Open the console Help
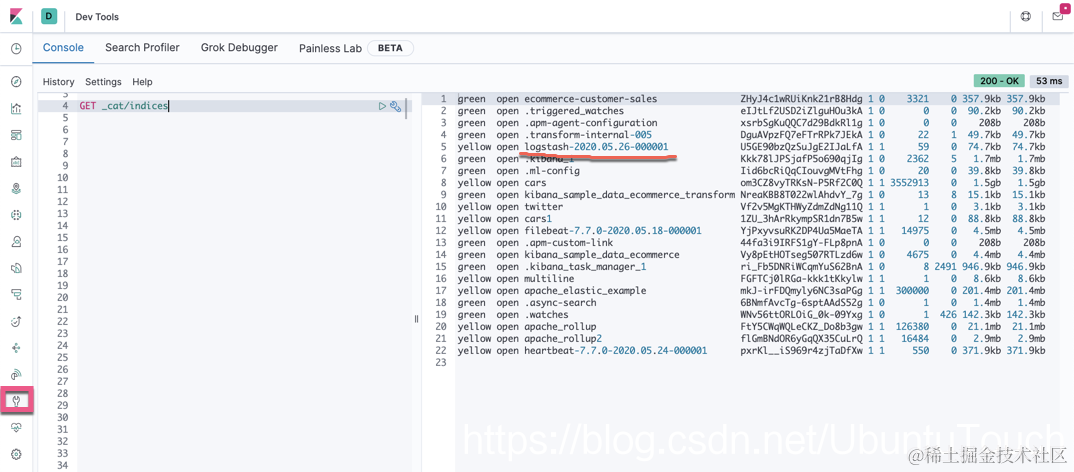1074x472 pixels. (x=142, y=82)
